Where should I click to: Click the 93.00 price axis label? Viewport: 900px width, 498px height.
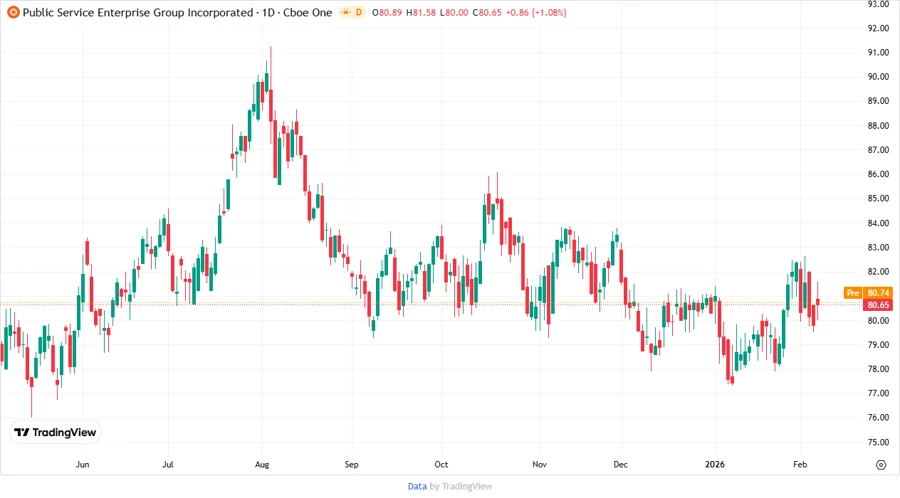[x=878, y=4]
